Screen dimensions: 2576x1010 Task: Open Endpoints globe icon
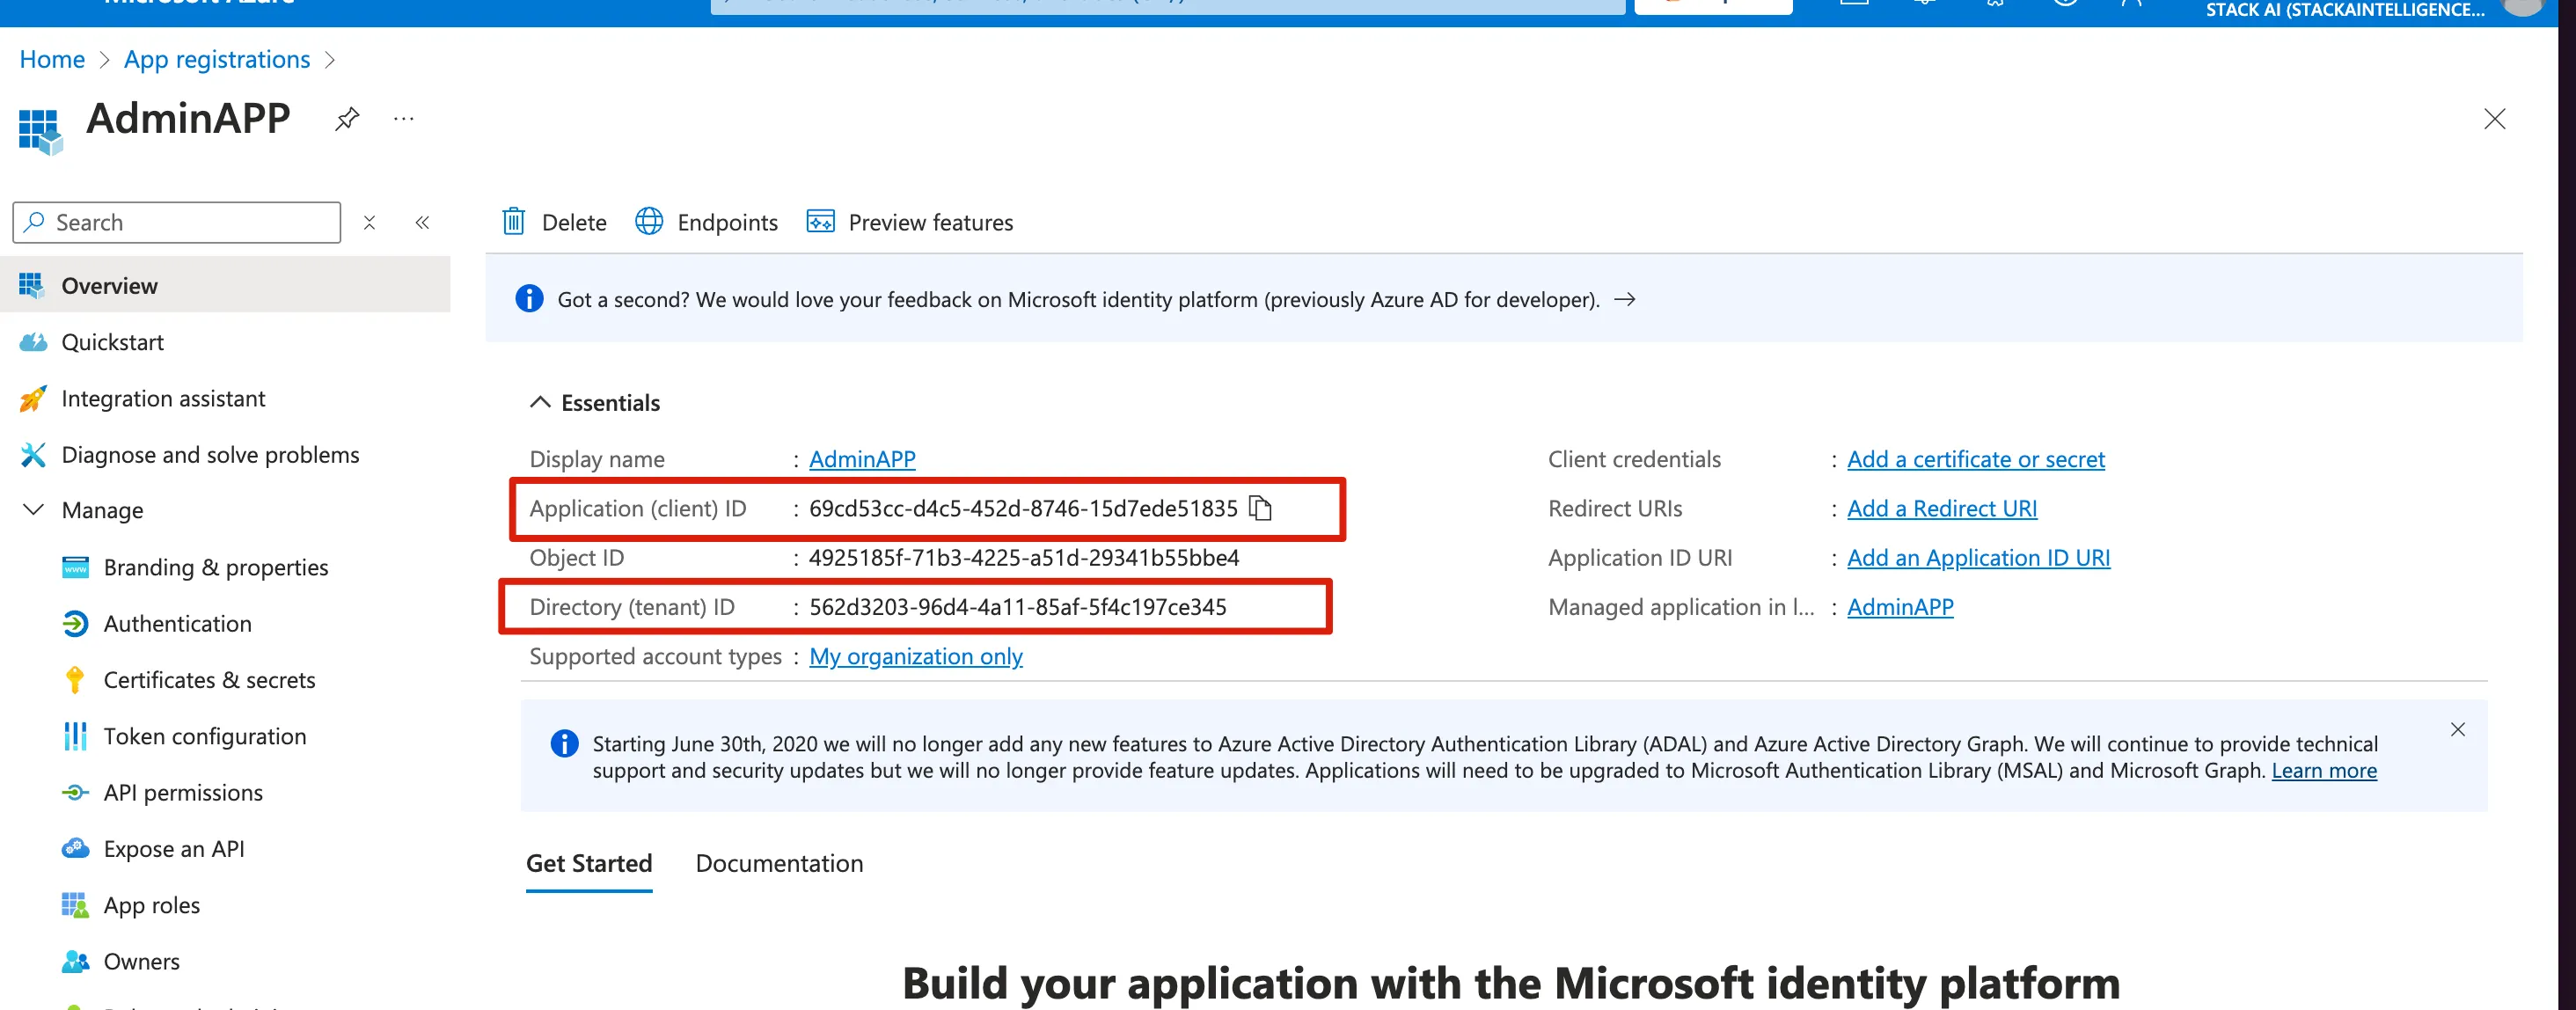pyautogui.click(x=649, y=221)
